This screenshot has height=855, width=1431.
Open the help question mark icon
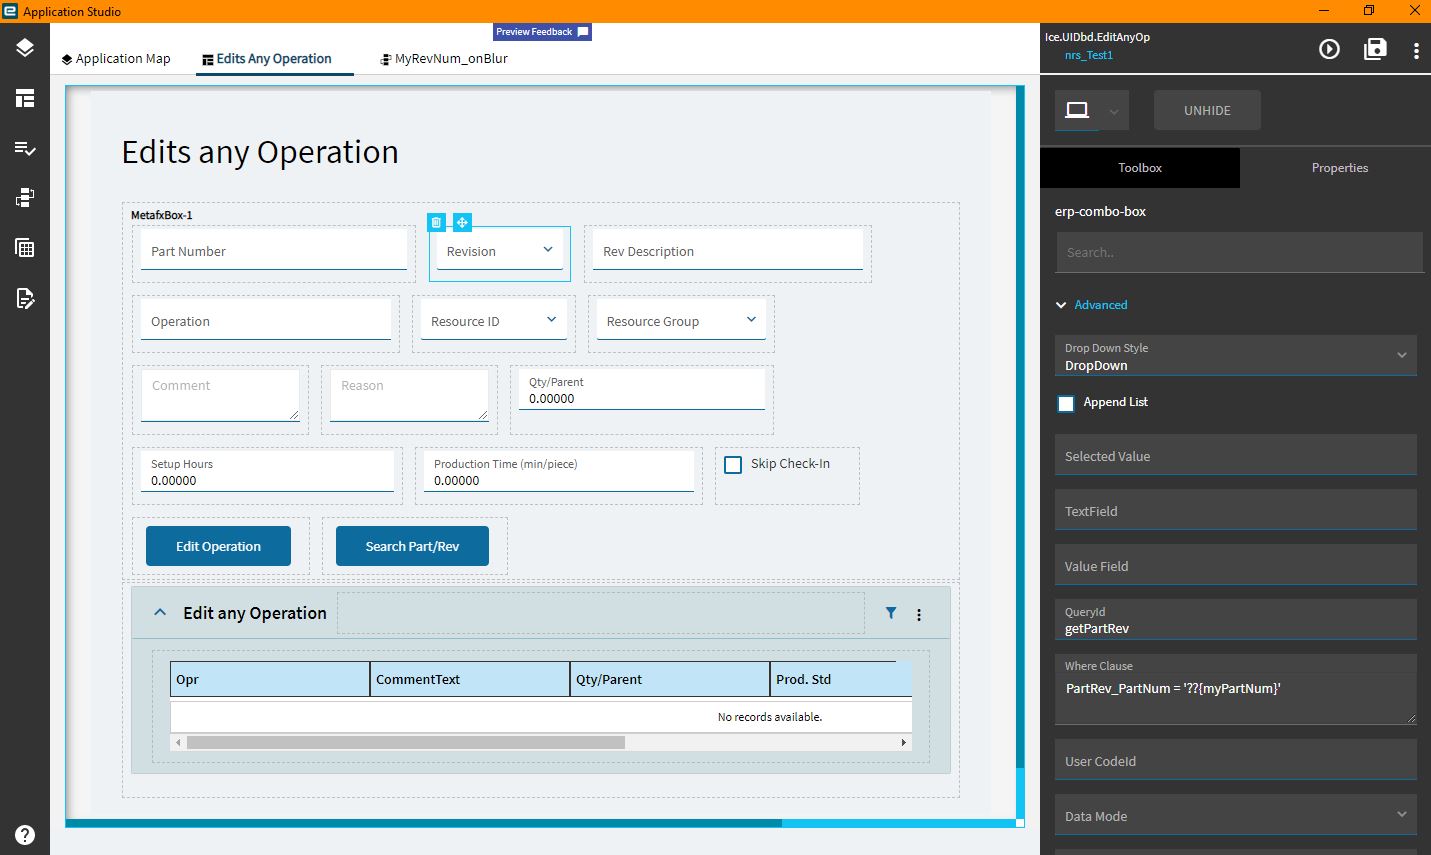click(x=25, y=834)
